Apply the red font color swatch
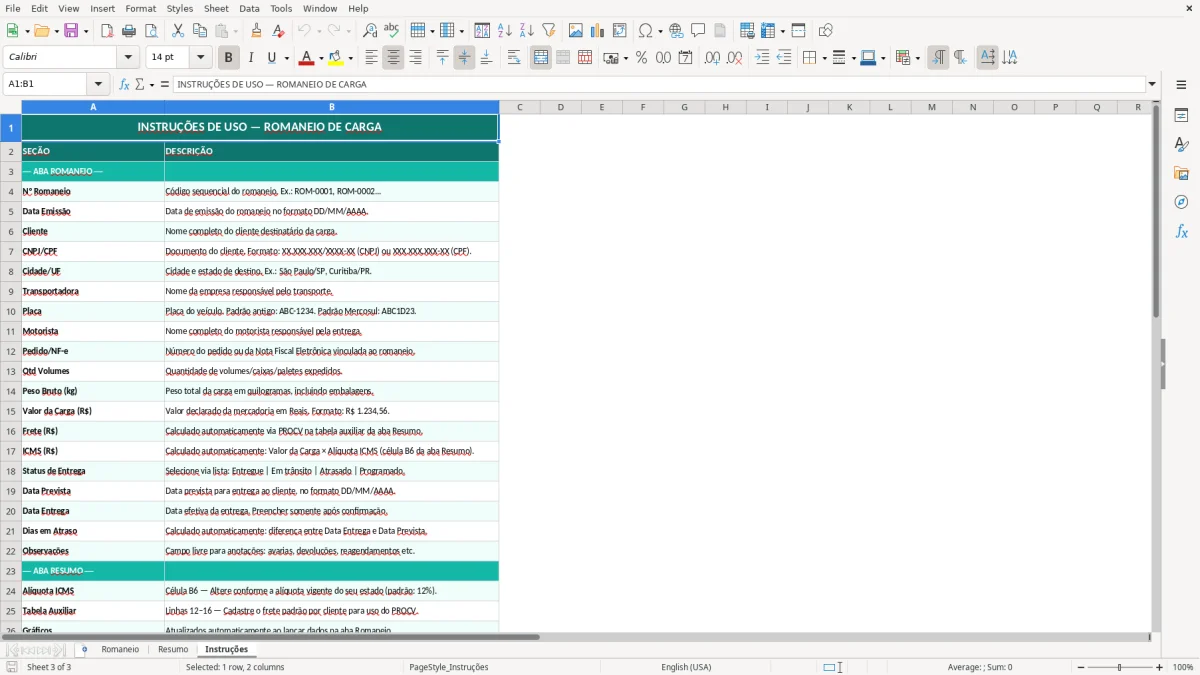Image resolution: width=1200 pixels, height=675 pixels. tap(307, 58)
